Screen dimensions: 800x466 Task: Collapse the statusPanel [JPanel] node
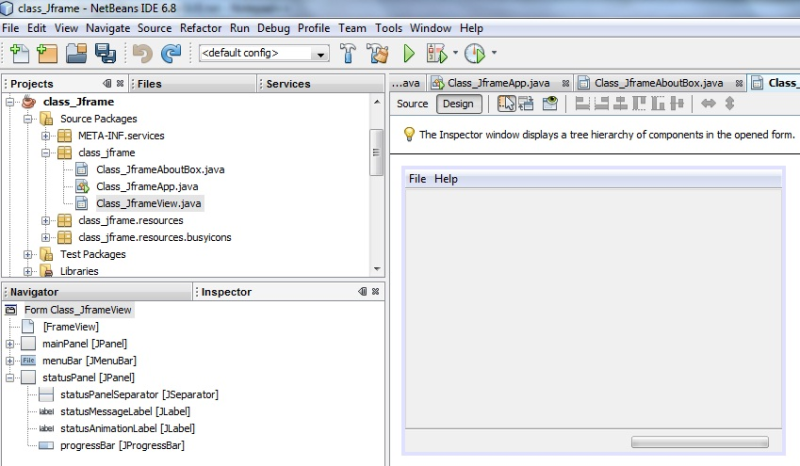pos(10,378)
